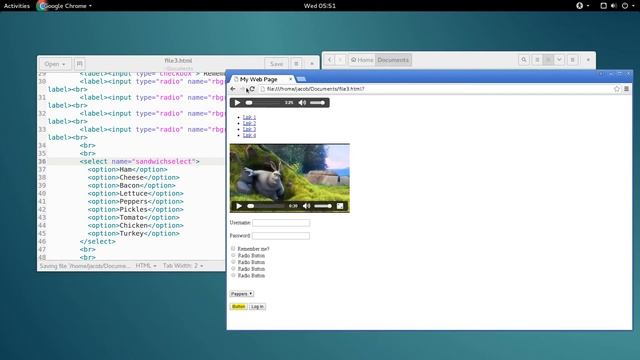Select Documents in Files path bar
The image size is (640, 360).
point(393,60)
